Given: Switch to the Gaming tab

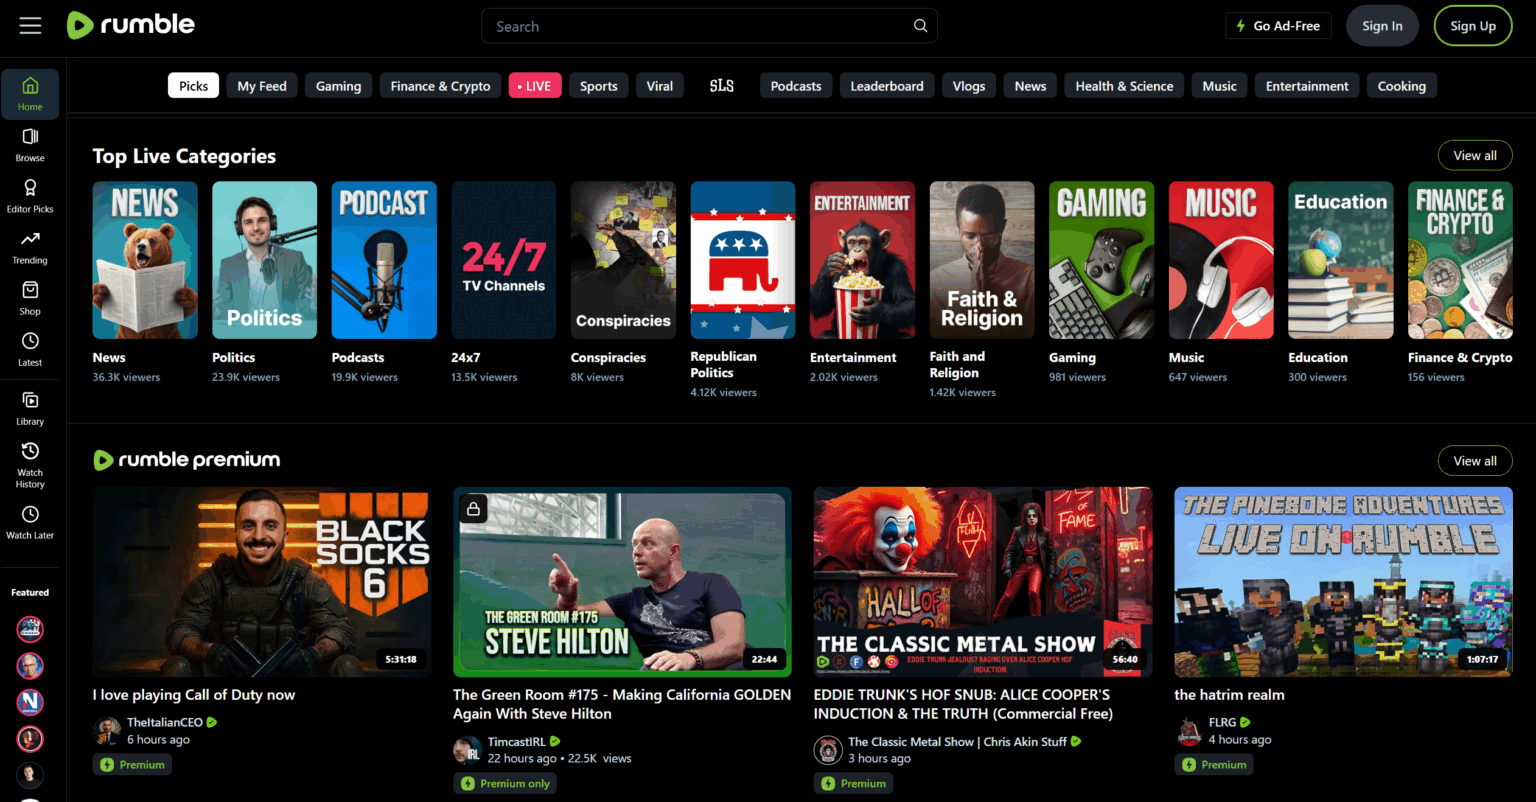Looking at the screenshot, I should point(338,85).
